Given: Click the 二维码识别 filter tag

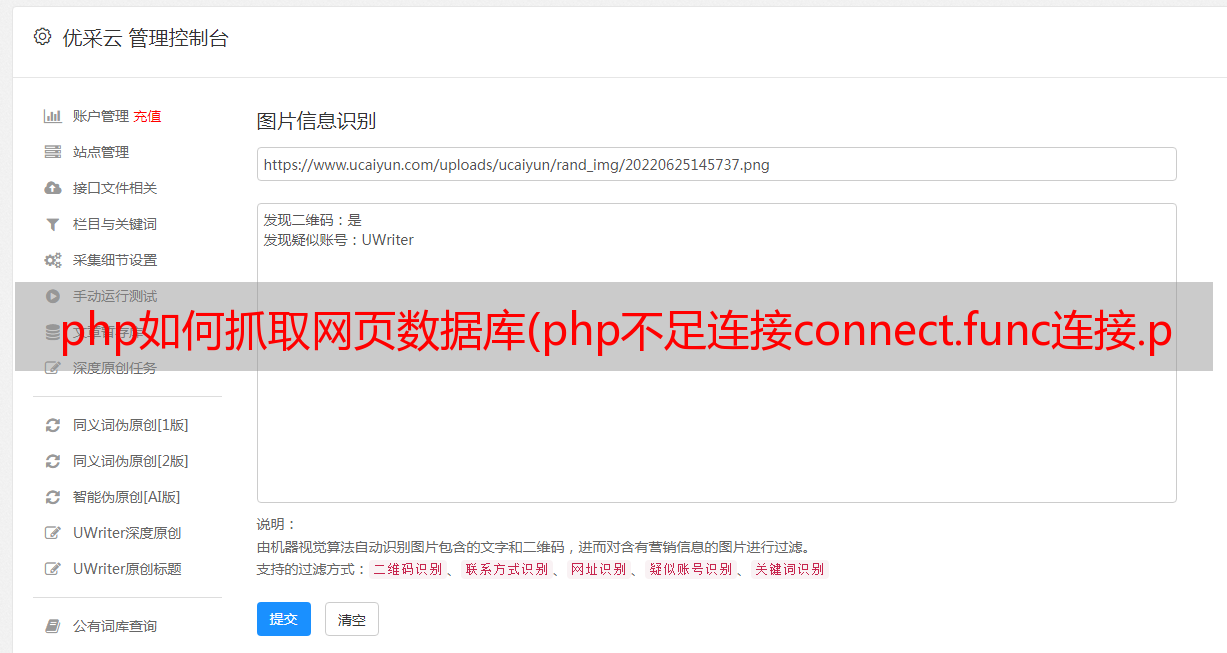Looking at the screenshot, I should 408,569.
